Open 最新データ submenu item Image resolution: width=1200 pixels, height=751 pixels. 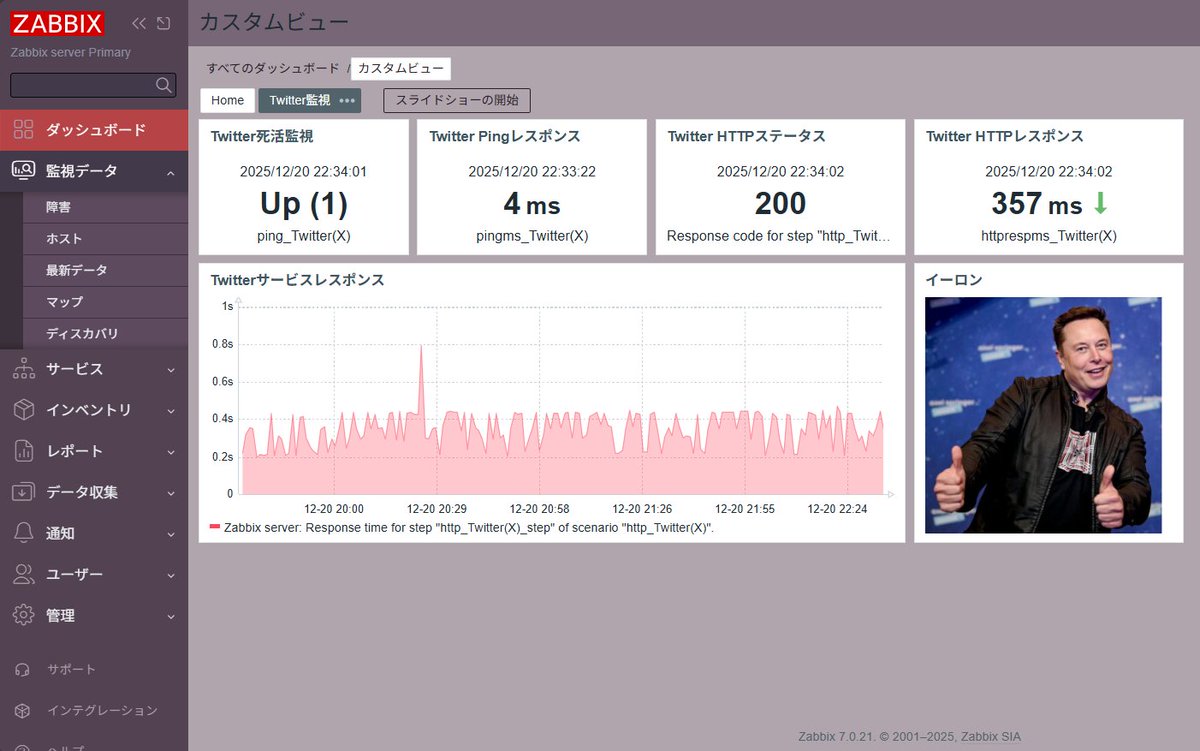click(x=105, y=270)
